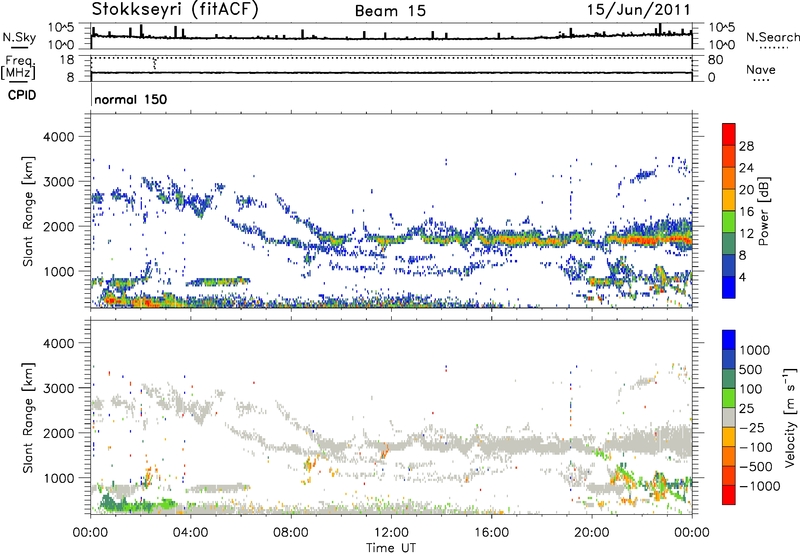
Task: Click the N.Search legend label
Action: pyautogui.click(x=772, y=37)
